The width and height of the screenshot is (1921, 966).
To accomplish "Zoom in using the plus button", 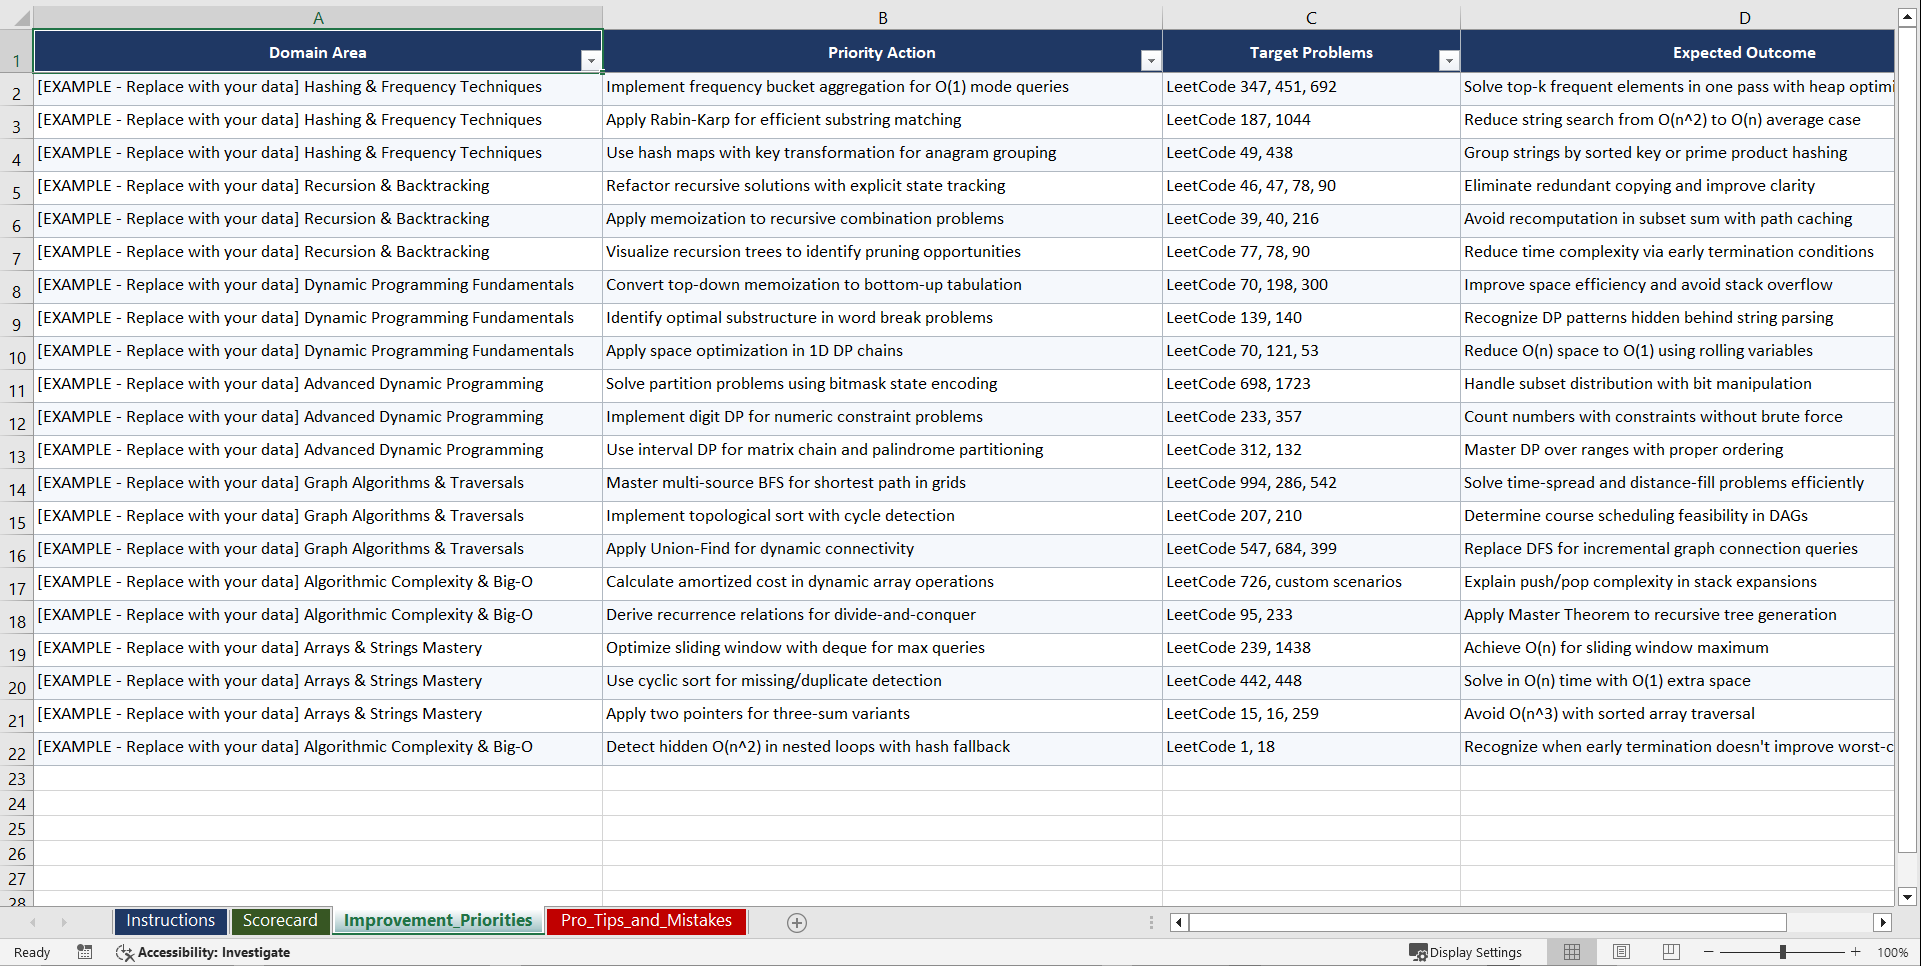I will 1856,952.
